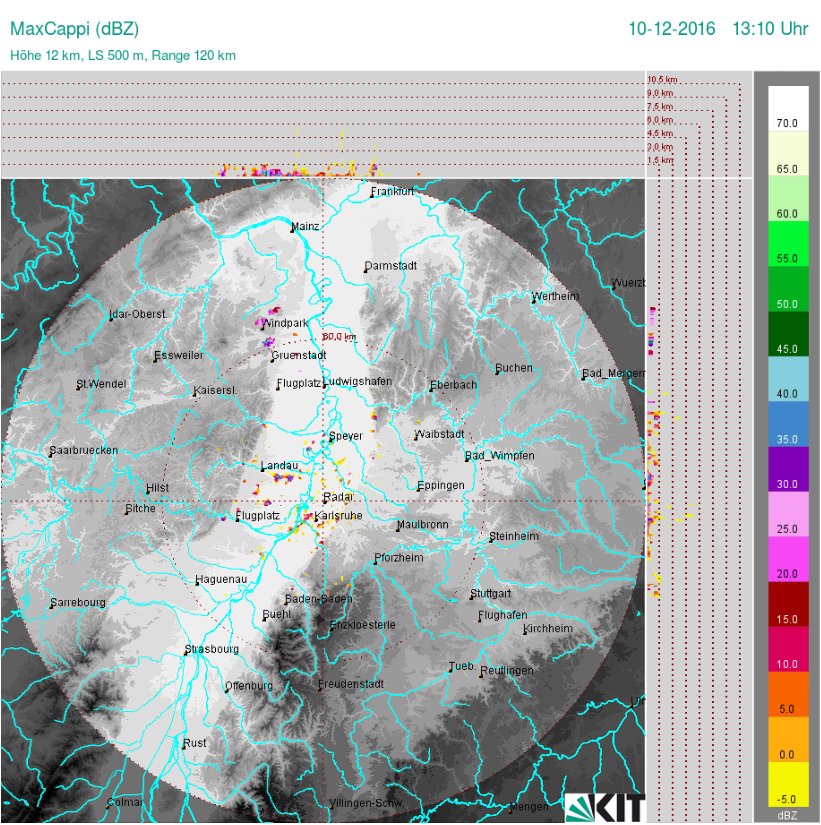Click the Windpark echo cluster

click(270, 319)
